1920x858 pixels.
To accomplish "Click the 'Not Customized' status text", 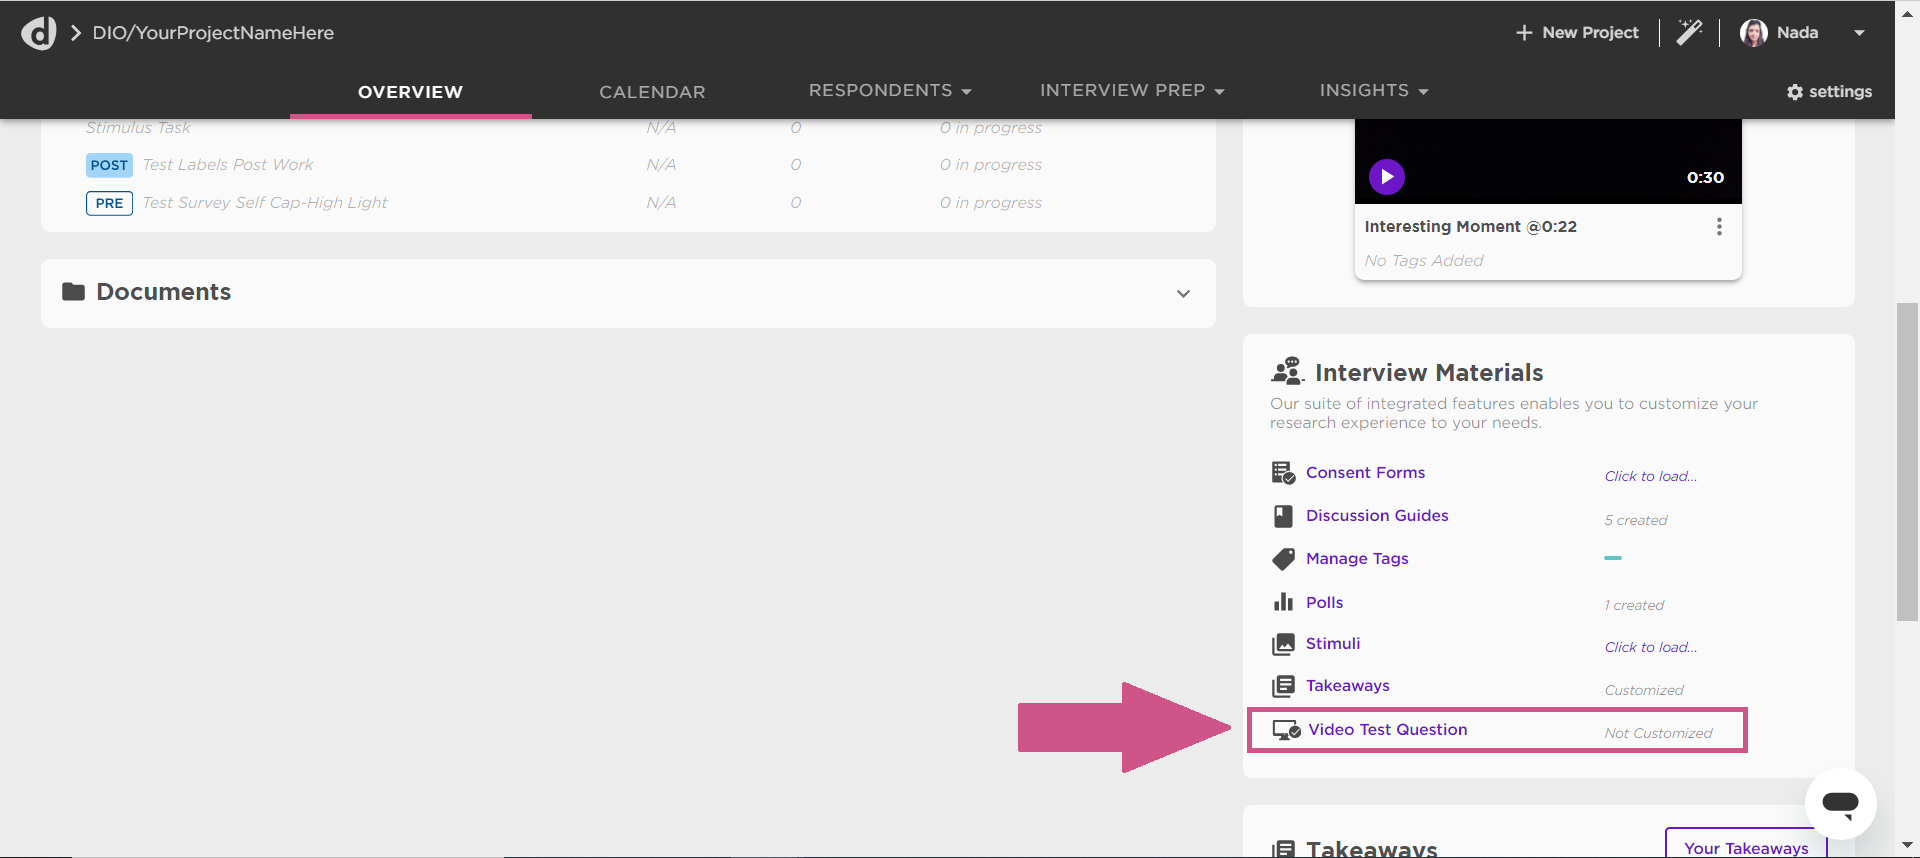I will tap(1658, 733).
